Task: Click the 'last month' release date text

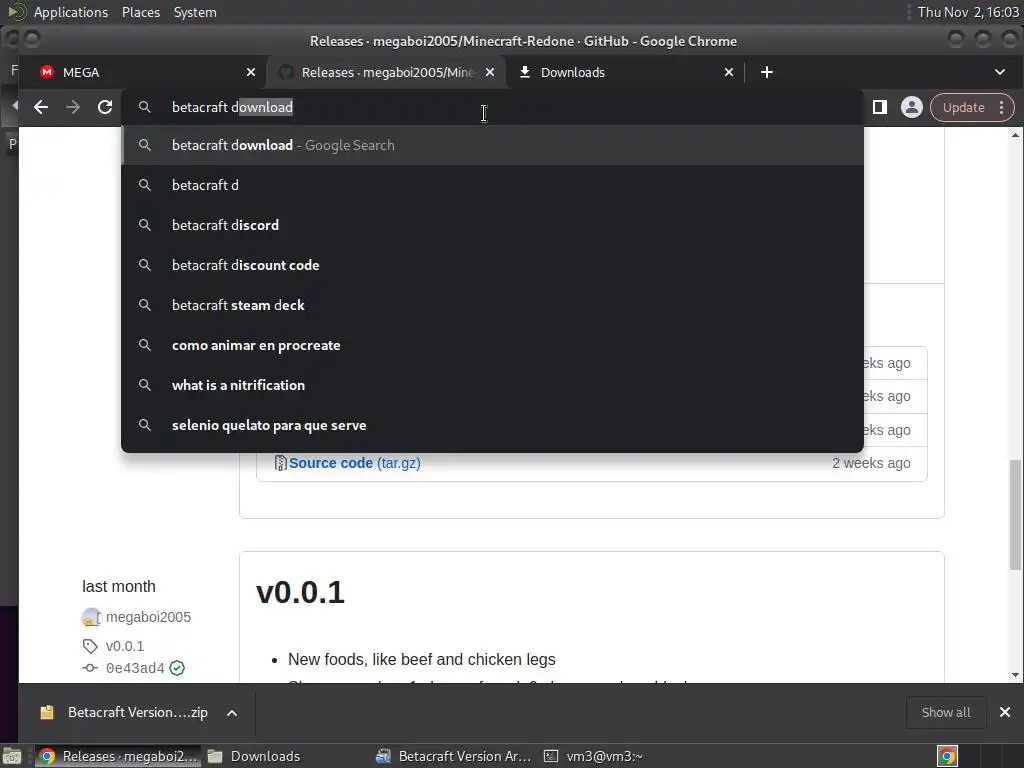Action: [119, 586]
